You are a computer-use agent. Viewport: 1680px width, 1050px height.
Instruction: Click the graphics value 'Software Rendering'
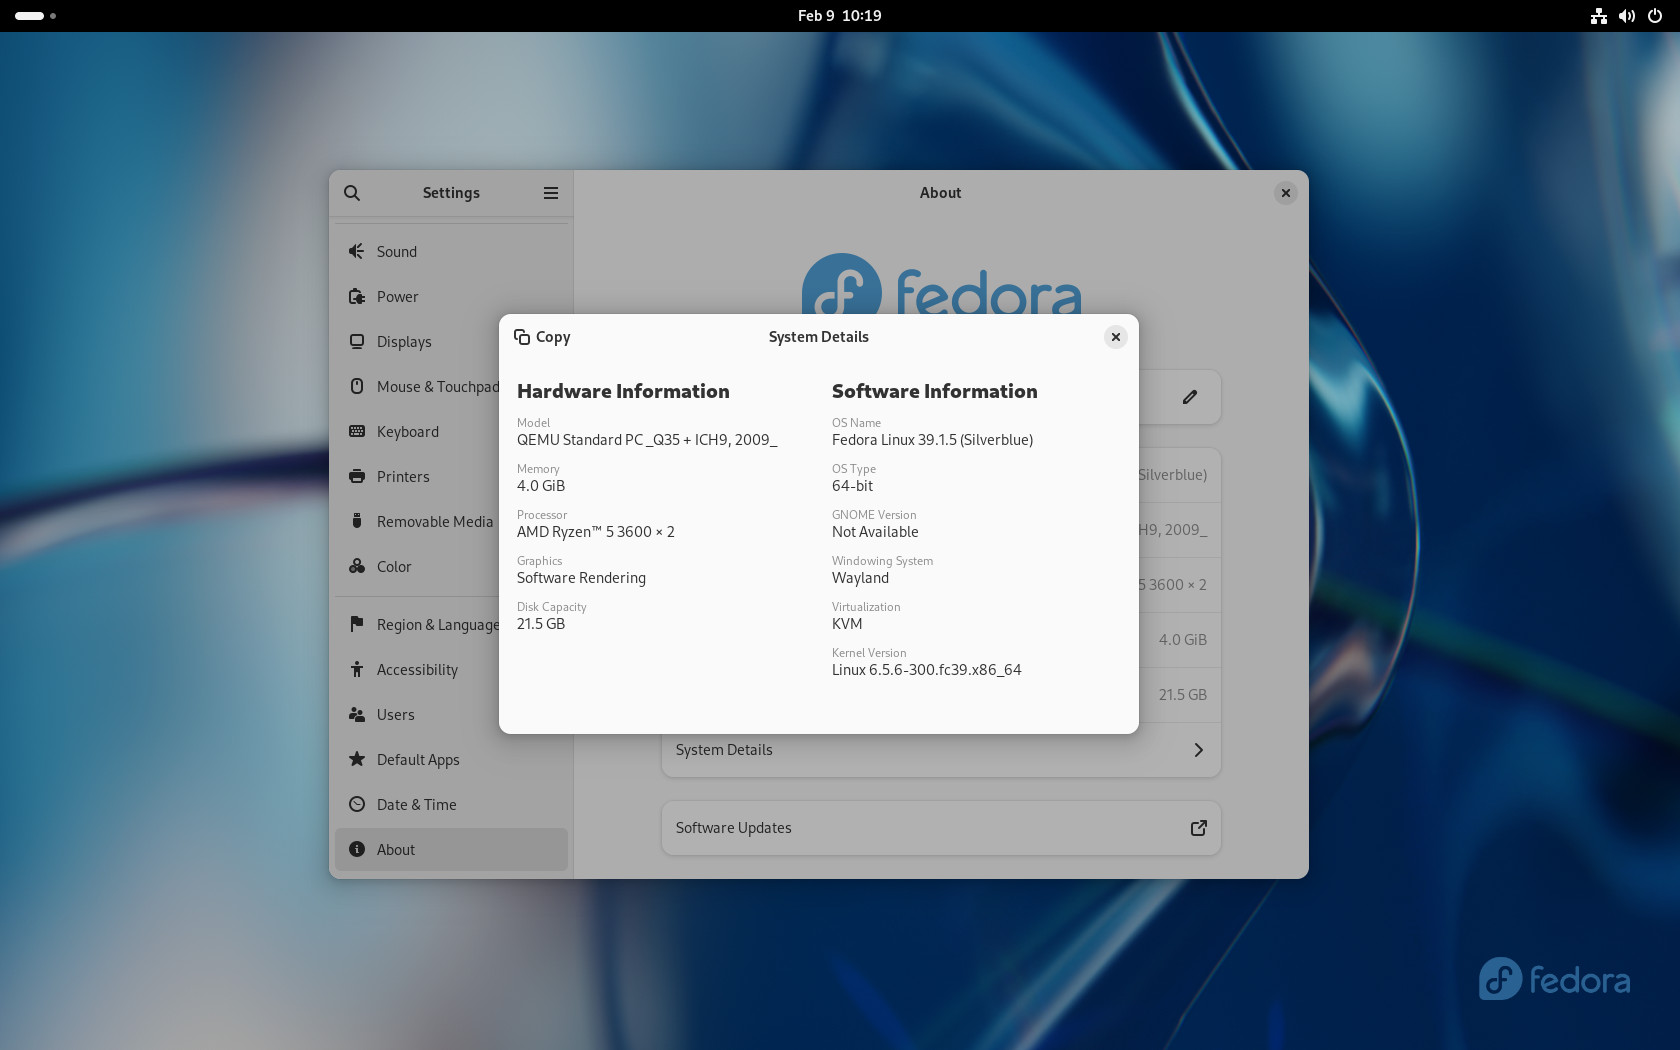tap(581, 578)
